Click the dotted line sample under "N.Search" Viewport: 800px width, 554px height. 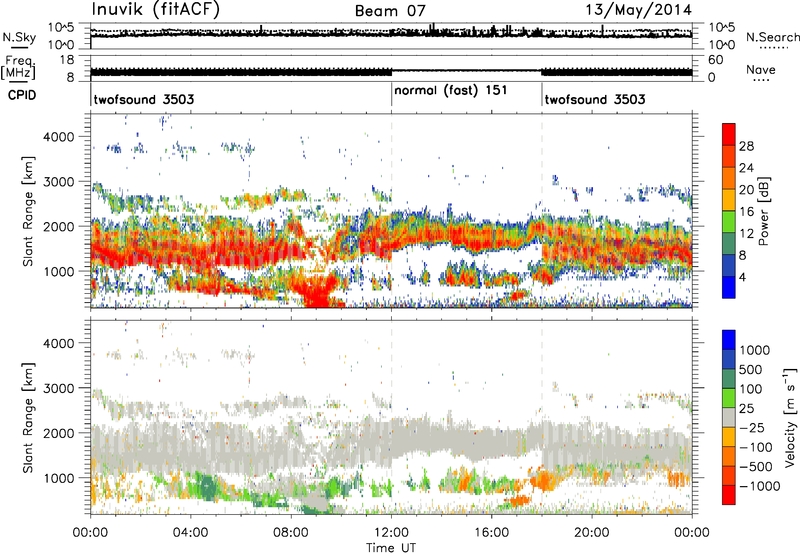click(773, 48)
